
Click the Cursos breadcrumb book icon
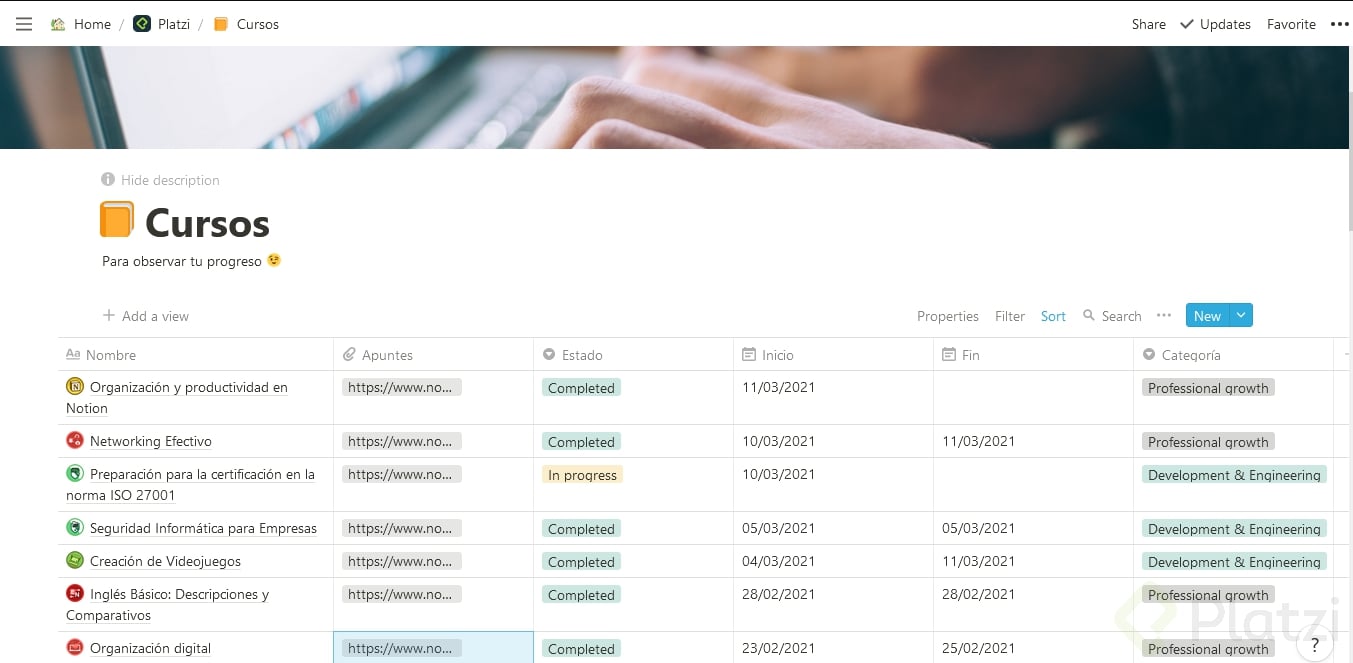click(x=221, y=24)
